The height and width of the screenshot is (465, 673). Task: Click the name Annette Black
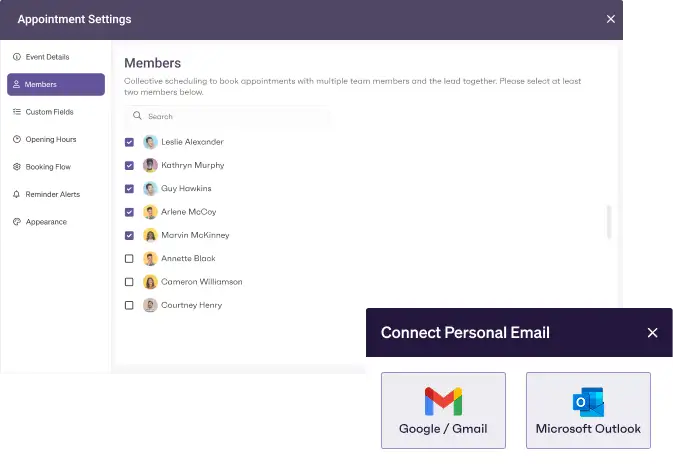188,258
